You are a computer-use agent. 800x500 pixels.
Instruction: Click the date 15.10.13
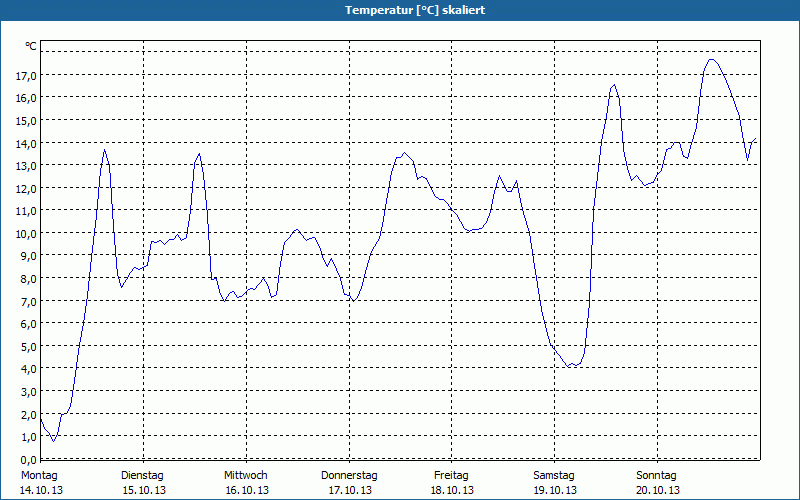pyautogui.click(x=144, y=490)
